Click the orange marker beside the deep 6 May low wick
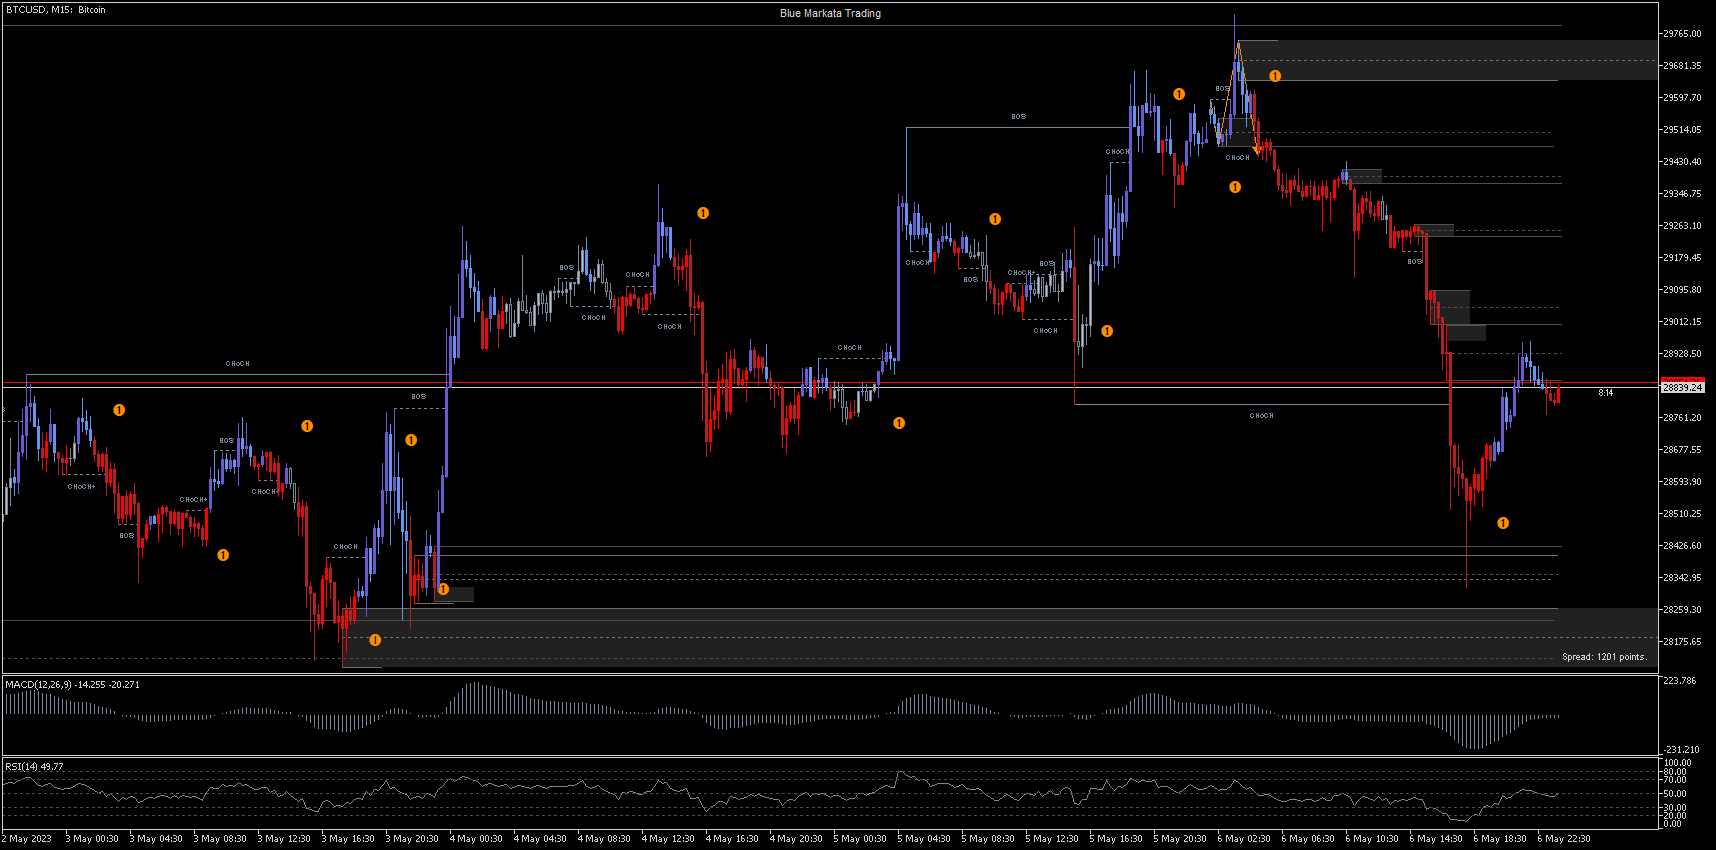The height and width of the screenshot is (850, 1716). pos(1503,523)
